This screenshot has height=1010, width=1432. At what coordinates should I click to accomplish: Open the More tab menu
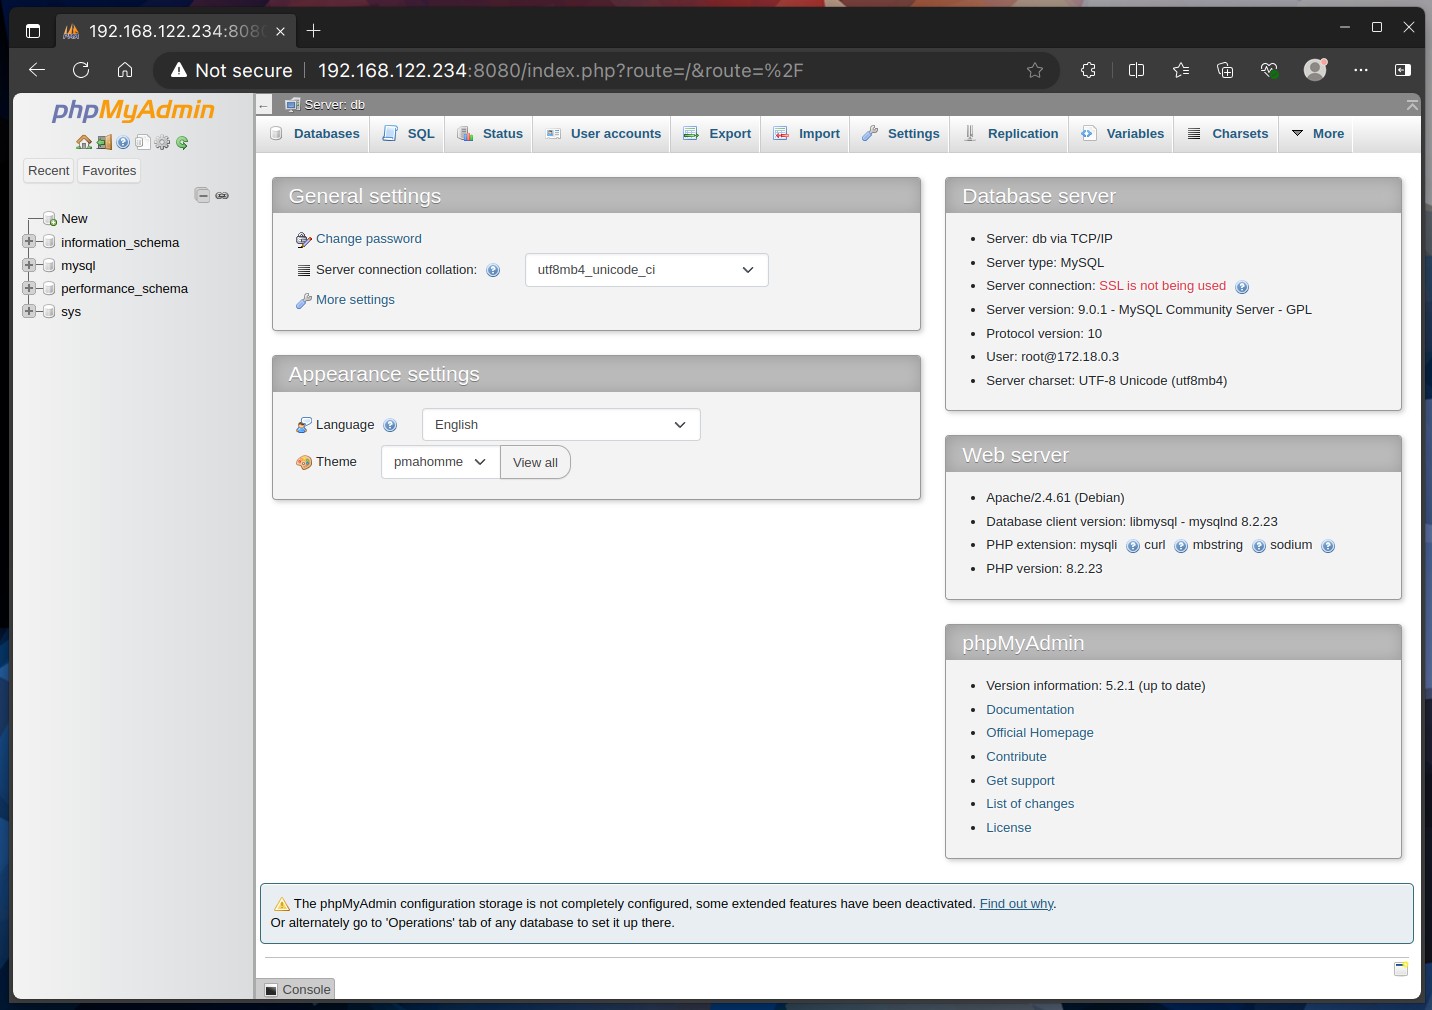(1317, 134)
